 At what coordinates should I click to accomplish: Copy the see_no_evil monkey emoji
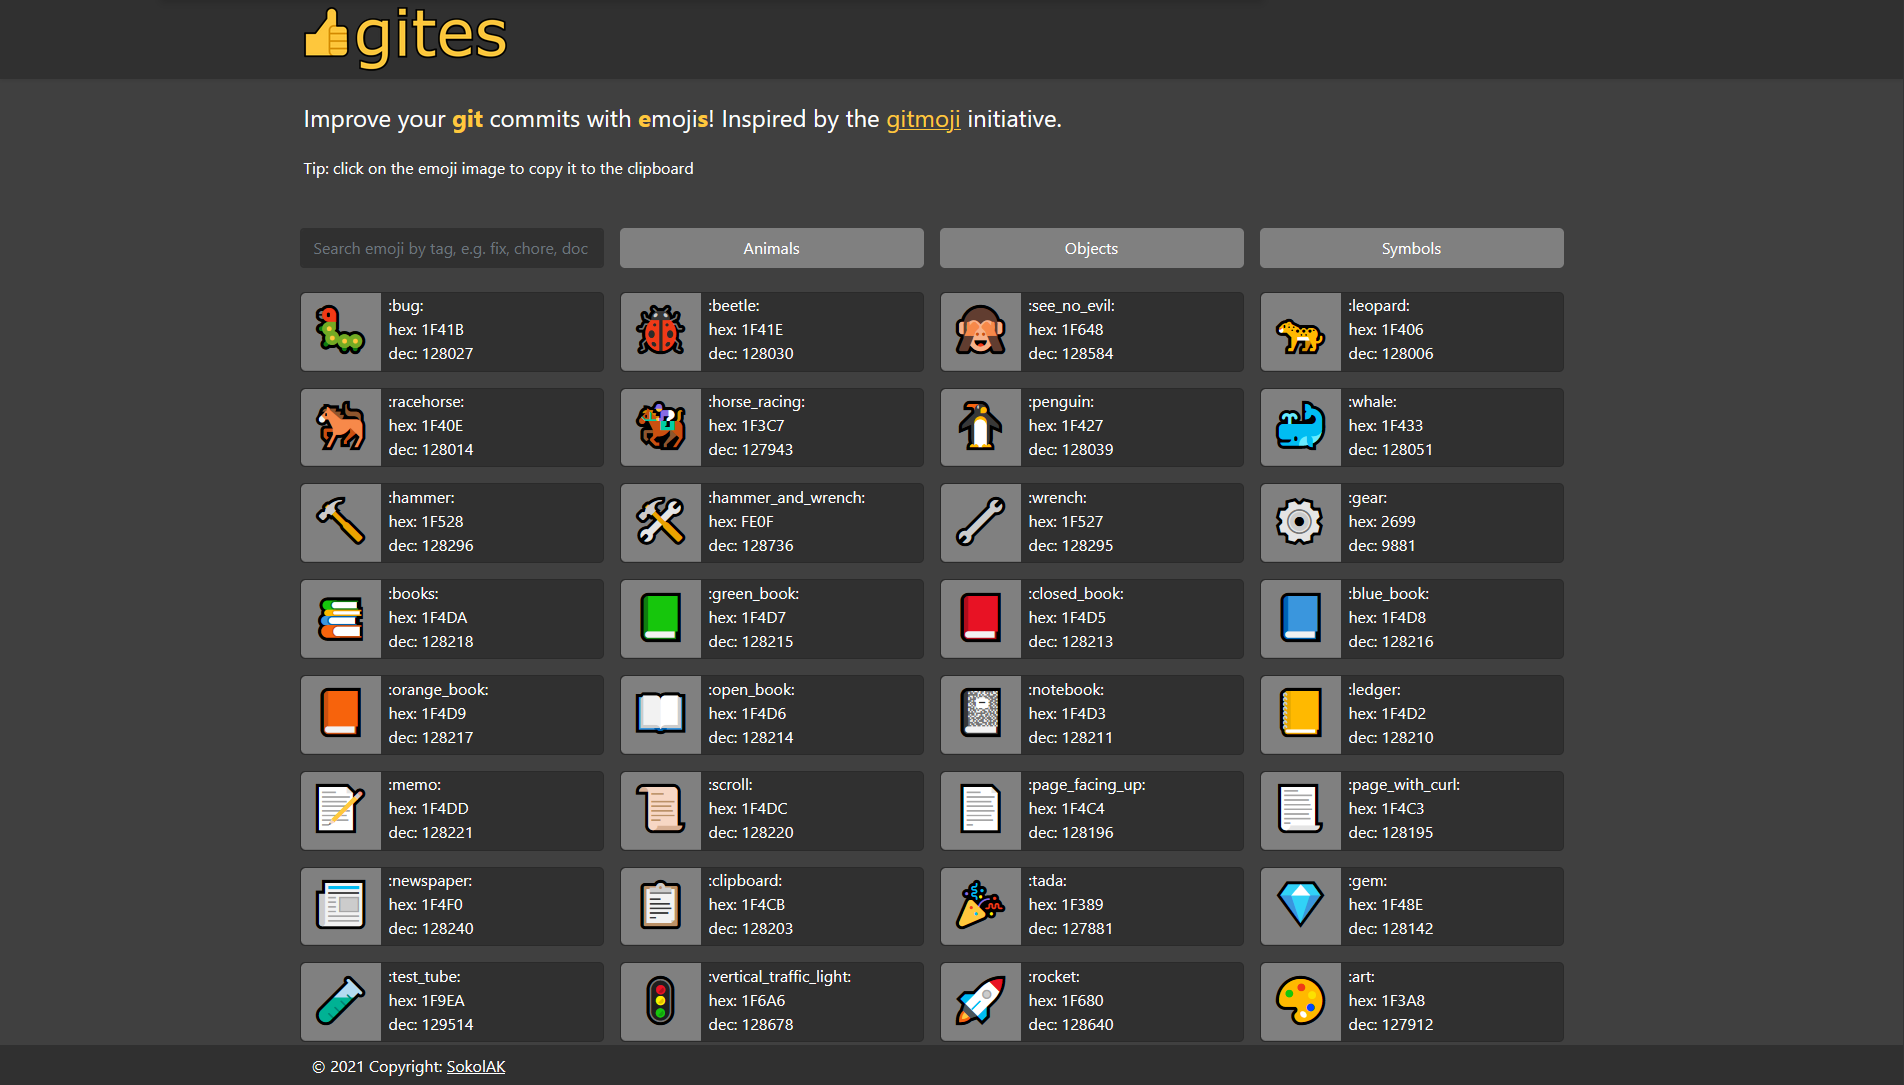coord(980,331)
